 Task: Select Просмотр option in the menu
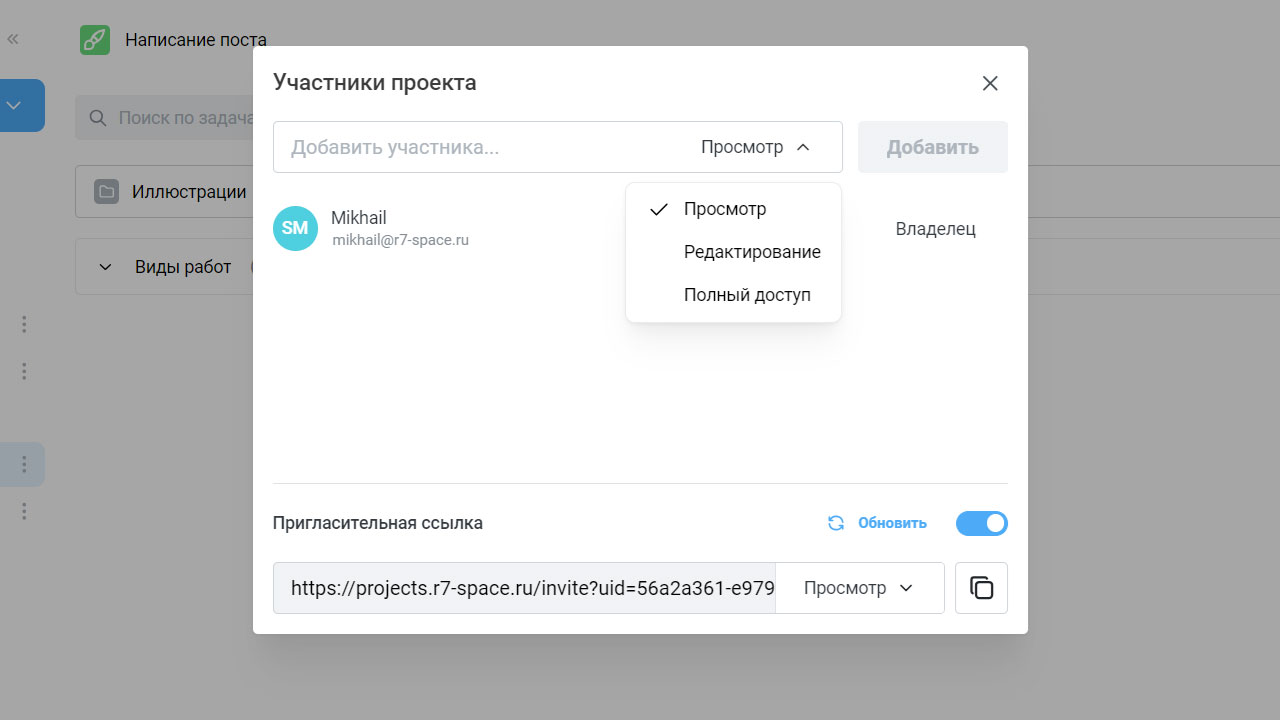733,209
